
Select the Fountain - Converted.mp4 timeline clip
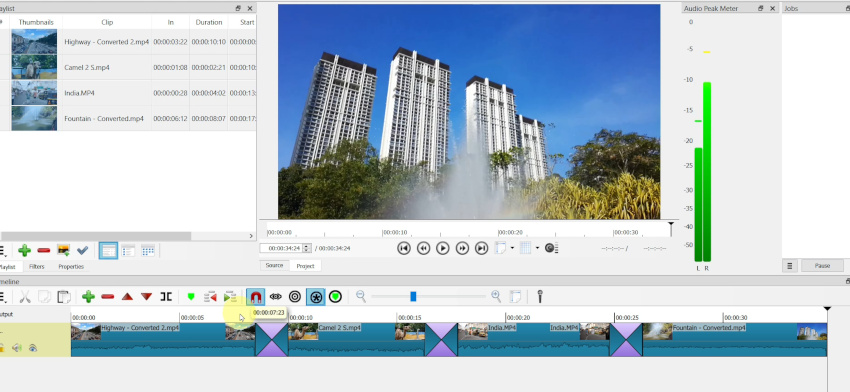735,340
